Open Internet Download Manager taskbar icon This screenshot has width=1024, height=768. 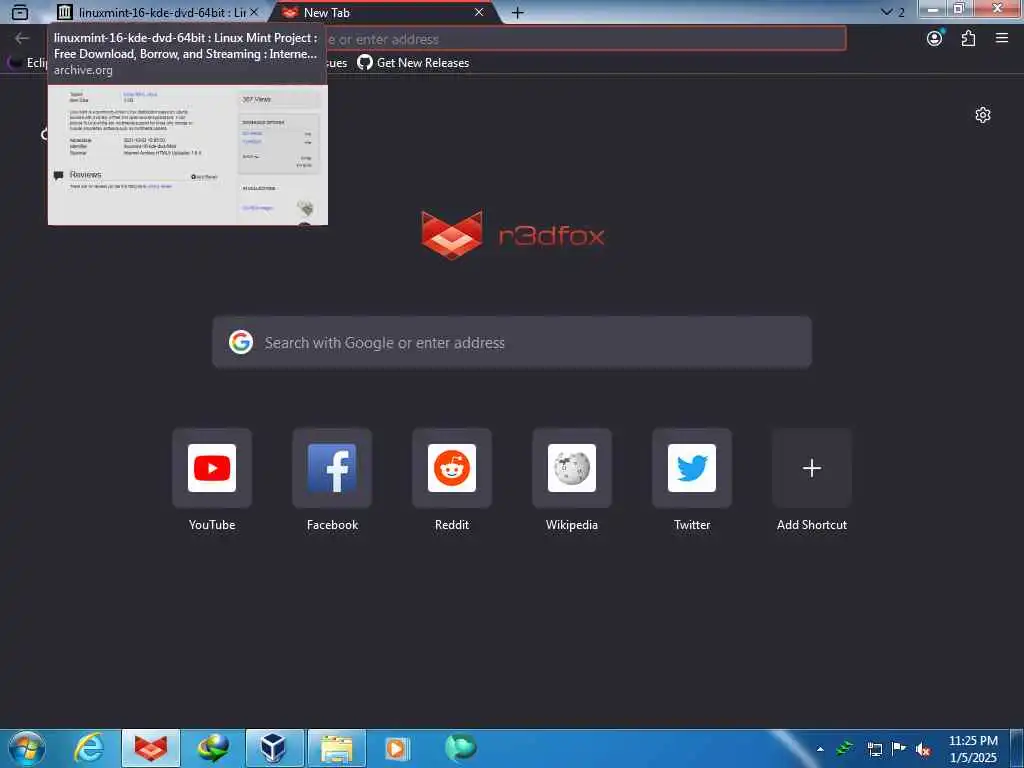(x=213, y=748)
